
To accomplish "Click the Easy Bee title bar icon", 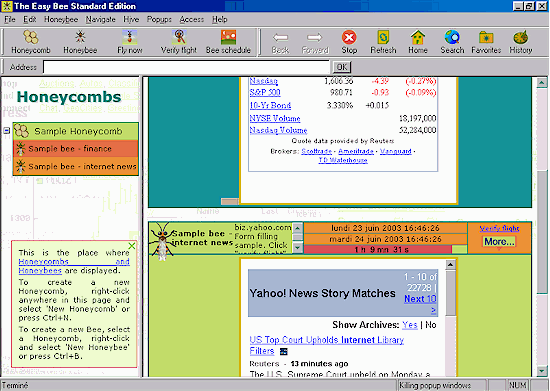I will [x=7, y=6].
